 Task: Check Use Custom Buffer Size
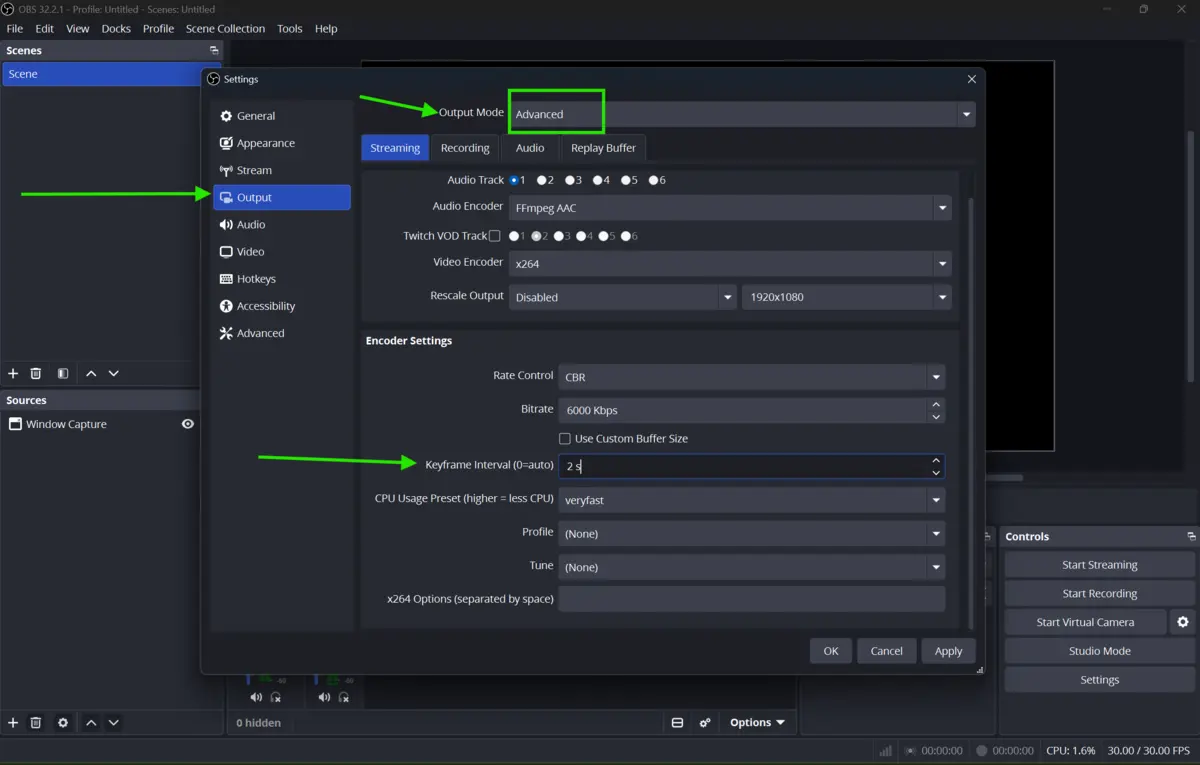click(x=565, y=438)
